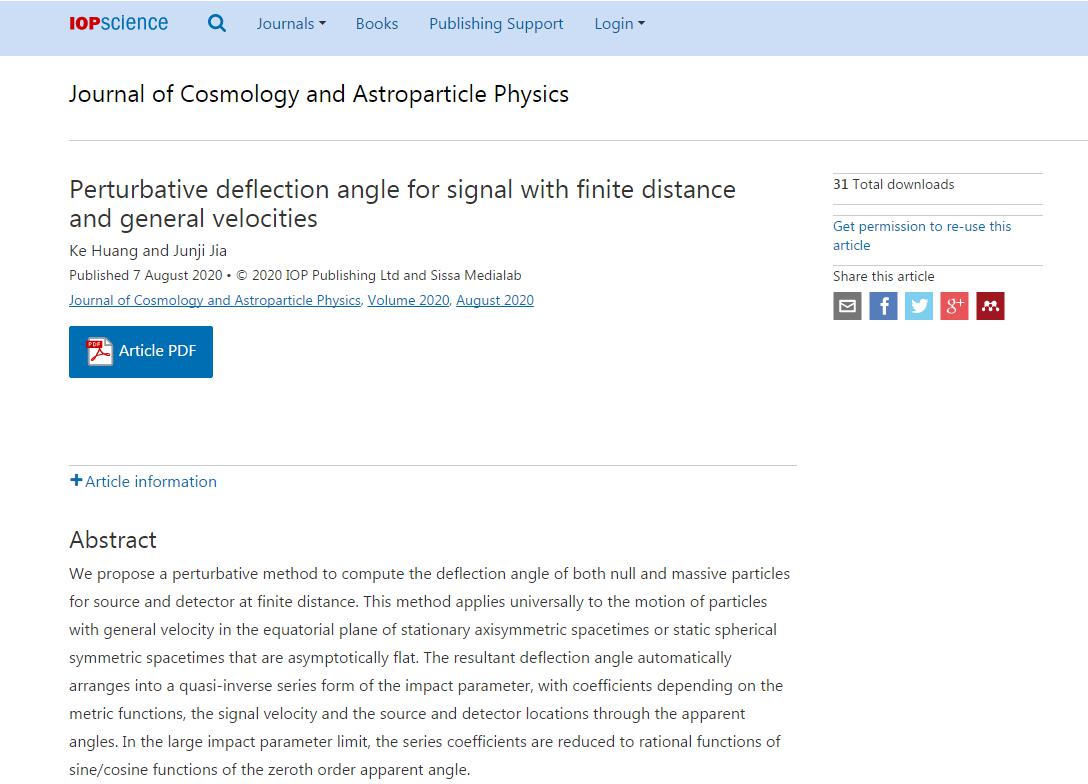Share article on Twitter
Viewport: 1088px width, 784px height.
tap(919, 306)
